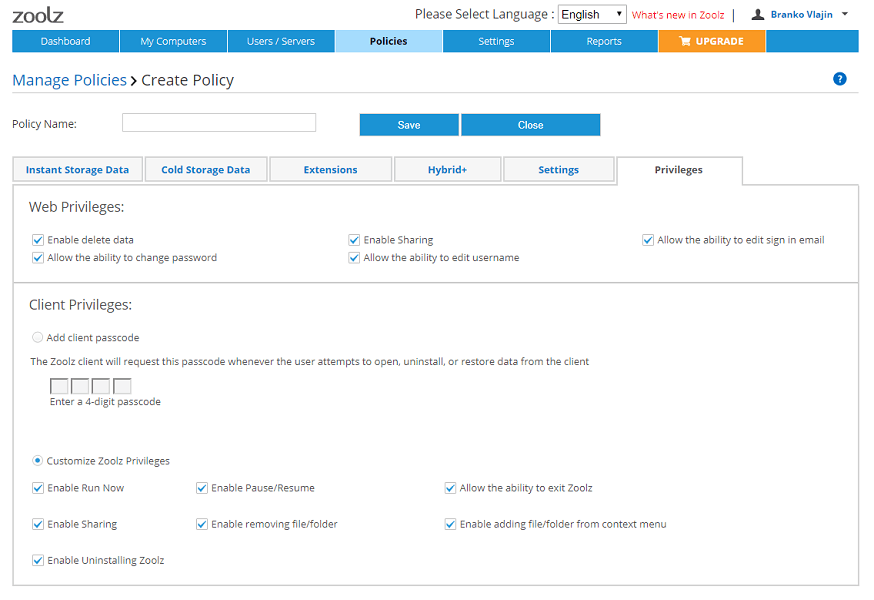Click the Close button
The height and width of the screenshot is (600, 874).
pos(531,125)
